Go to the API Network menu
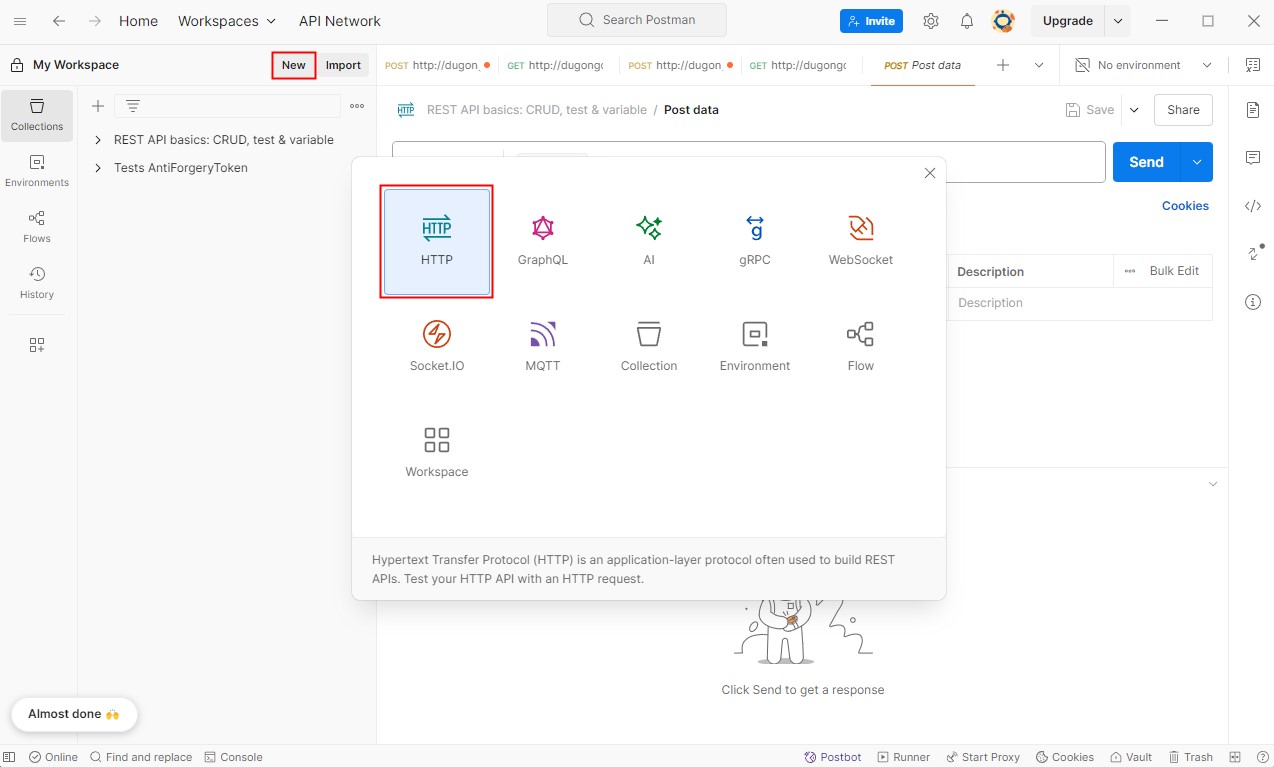The height and width of the screenshot is (767, 1274). click(340, 21)
